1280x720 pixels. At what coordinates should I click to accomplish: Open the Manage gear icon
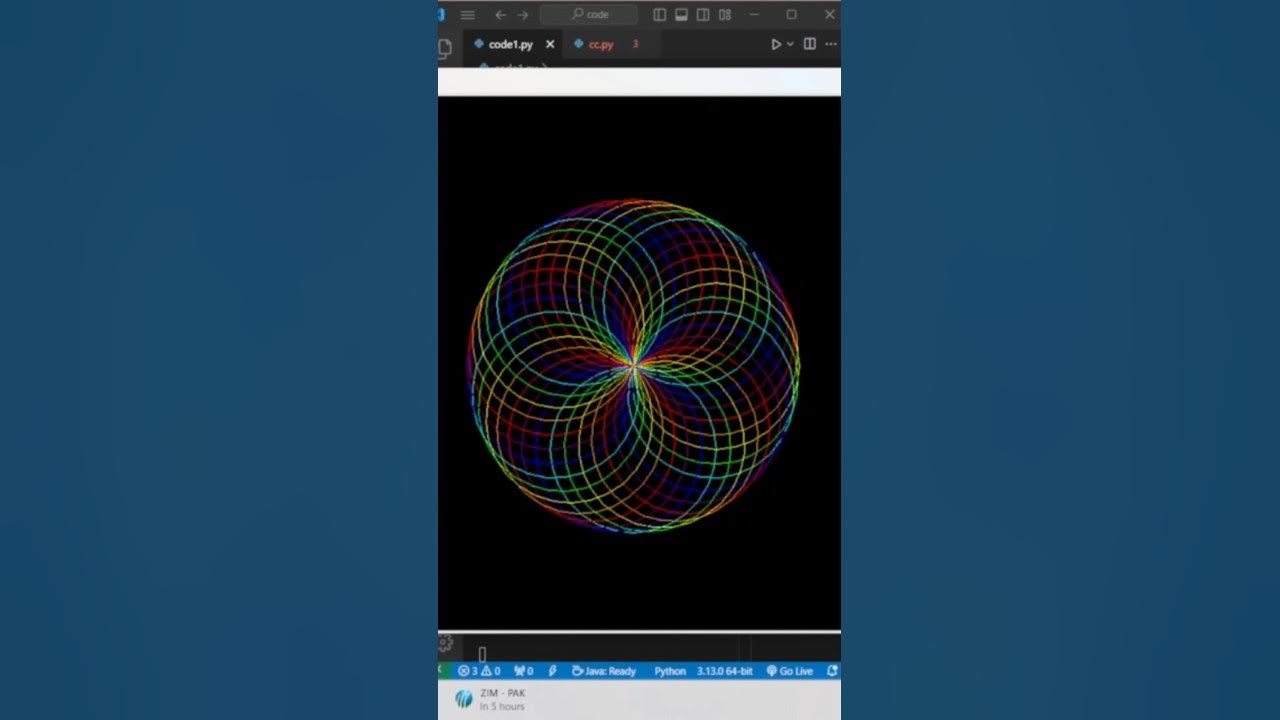tap(446, 643)
